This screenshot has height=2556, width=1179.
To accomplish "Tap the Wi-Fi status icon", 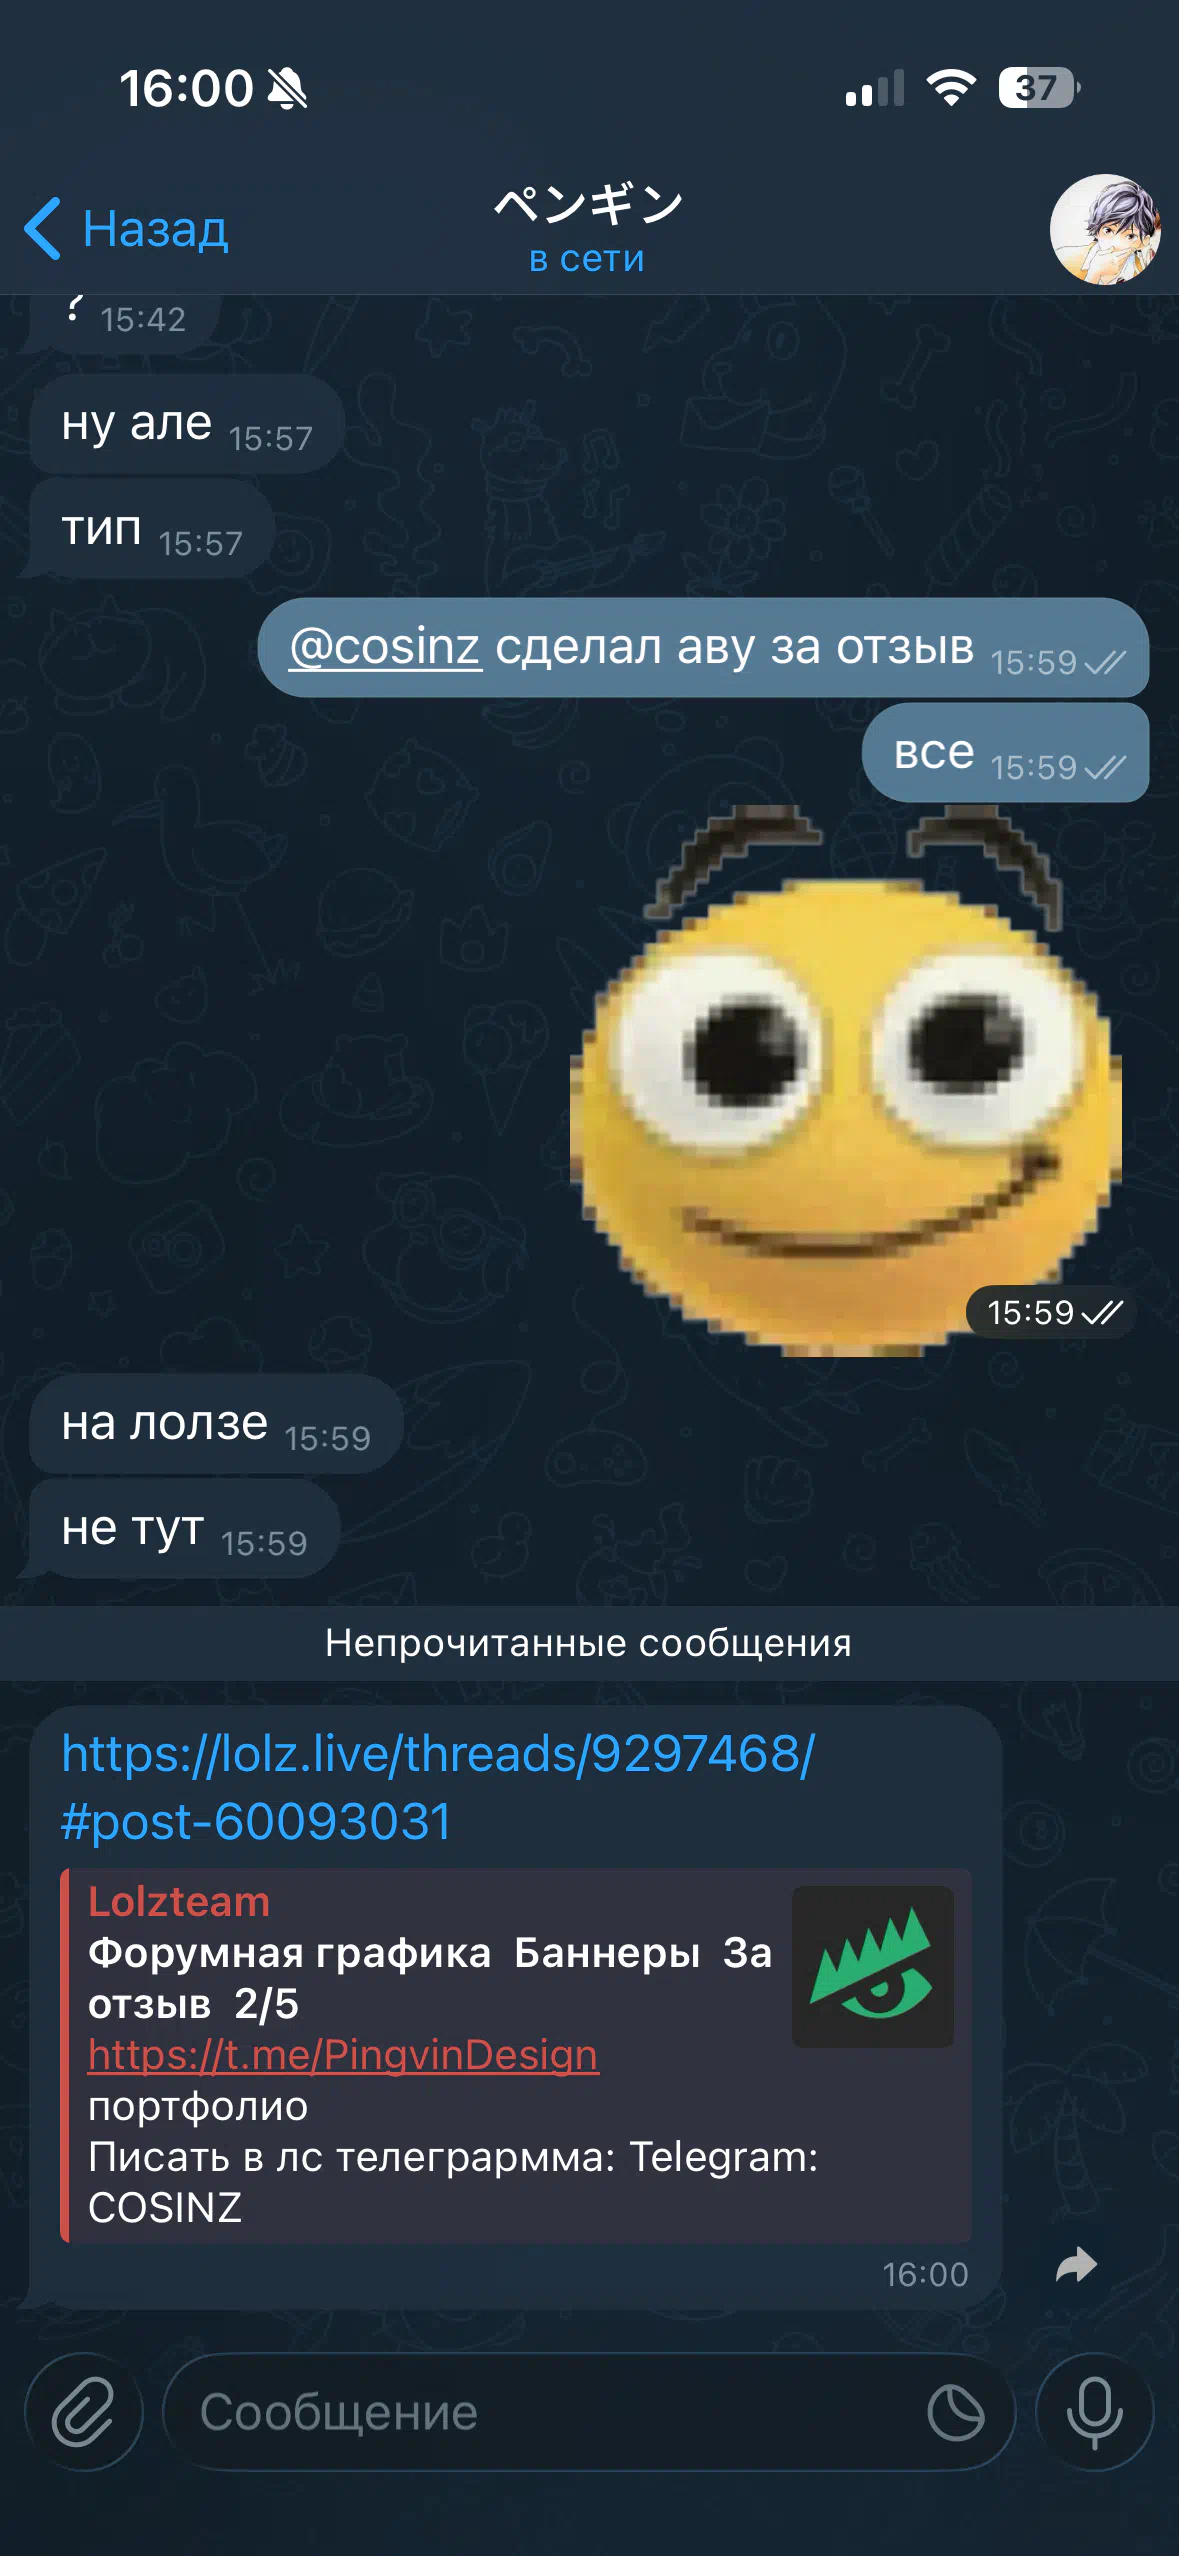I will pyautogui.click(x=951, y=88).
